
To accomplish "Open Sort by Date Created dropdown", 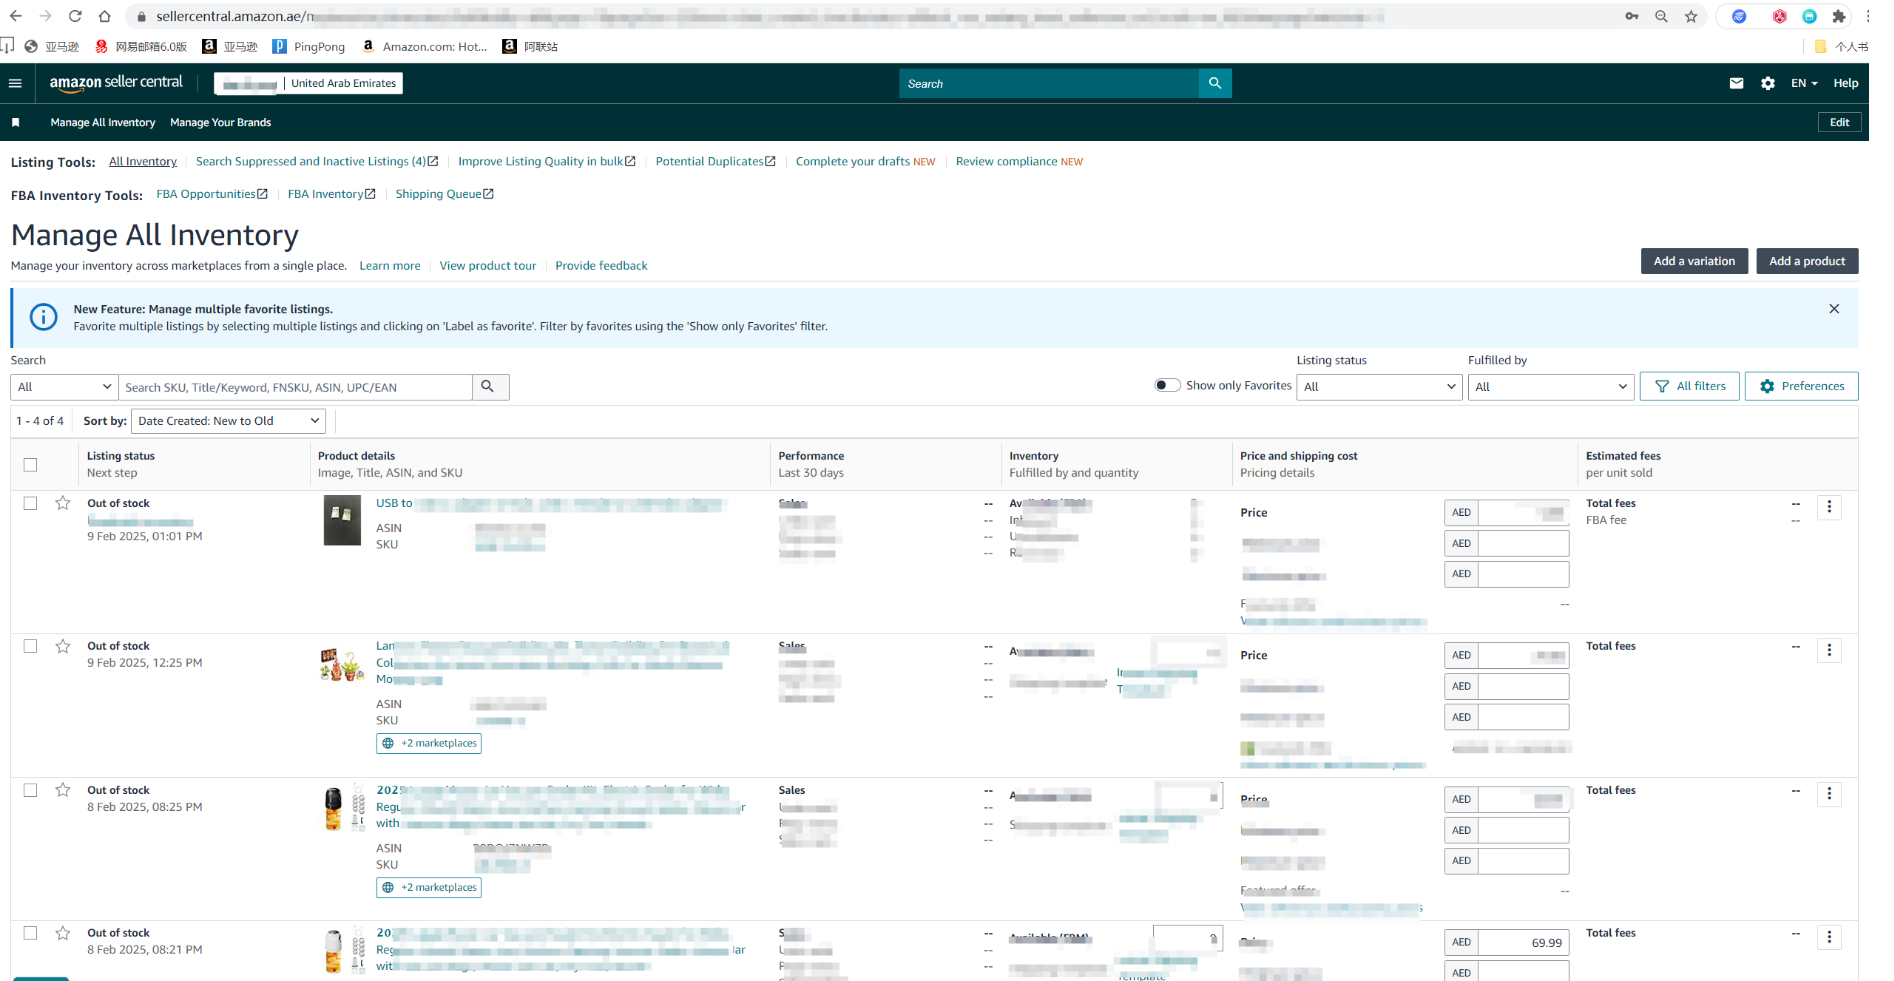I will (x=228, y=421).
